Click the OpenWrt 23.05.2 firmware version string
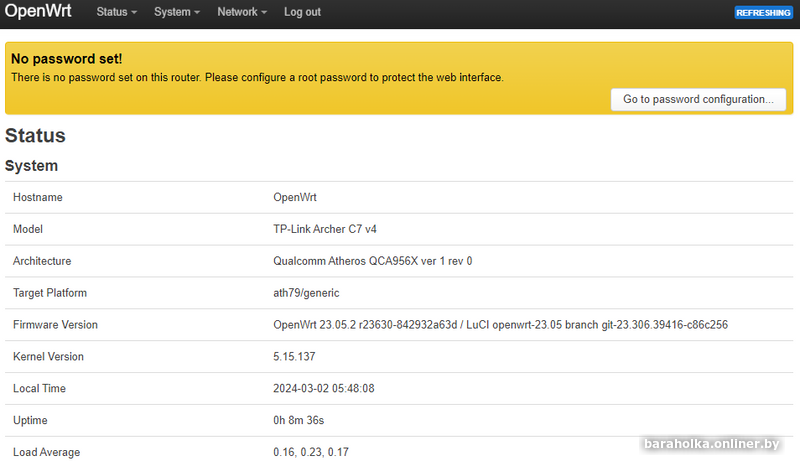This screenshot has height=465, width=800. pyautogui.click(x=500, y=325)
